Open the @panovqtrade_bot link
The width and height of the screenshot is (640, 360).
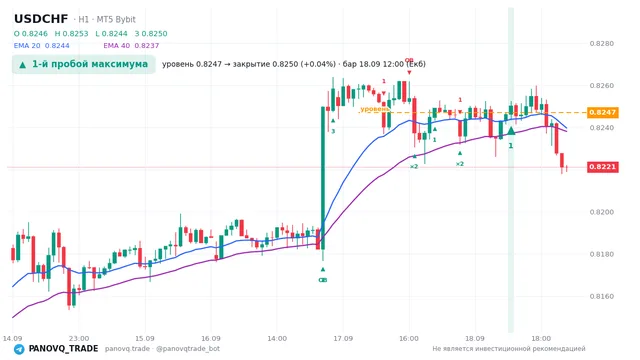(x=188, y=349)
